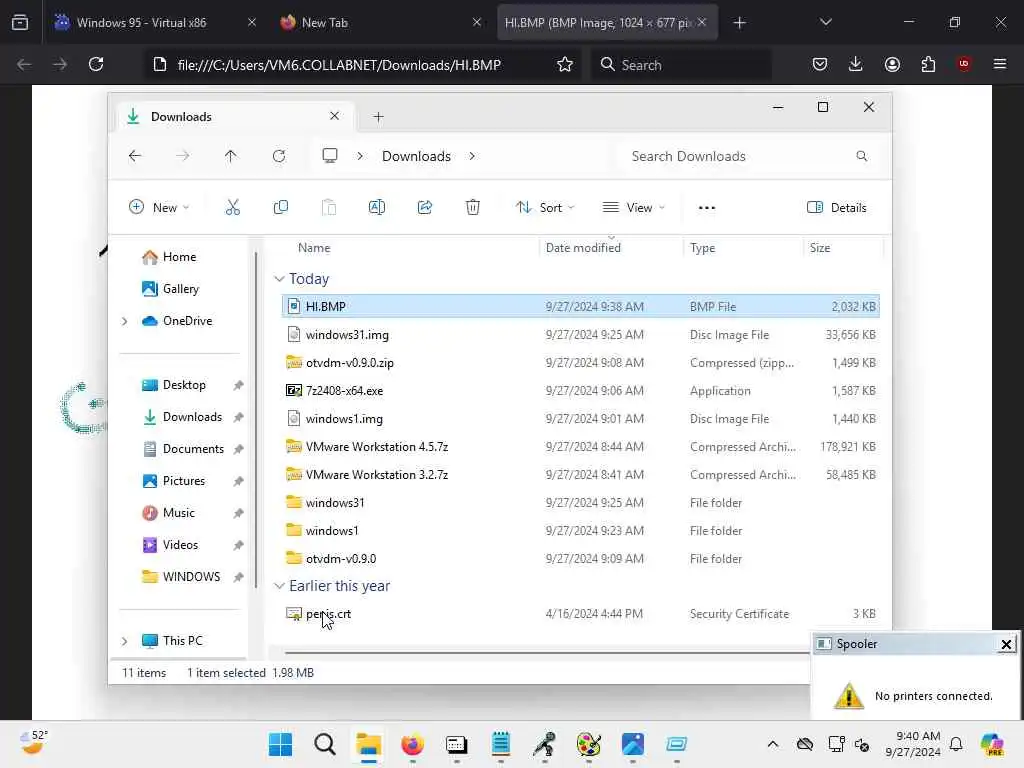Toggle the Details pane
This screenshot has width=1024, height=768.
tap(837, 208)
